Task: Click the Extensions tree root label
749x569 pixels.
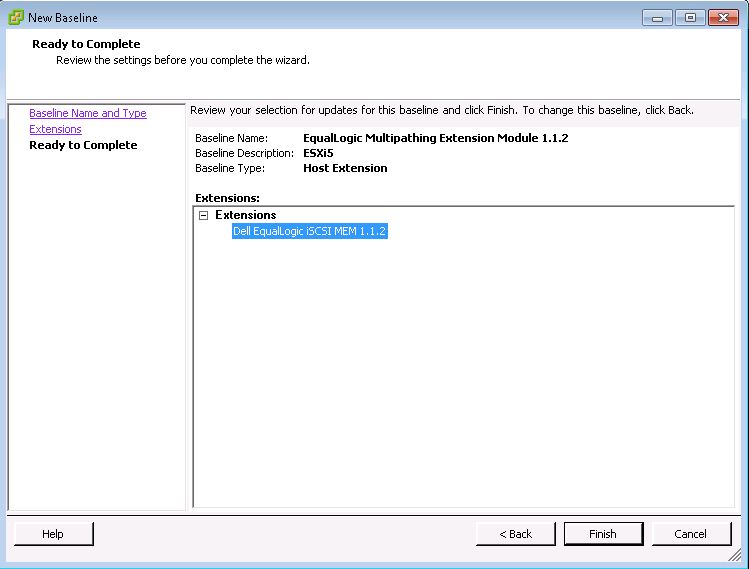Action: [x=246, y=215]
